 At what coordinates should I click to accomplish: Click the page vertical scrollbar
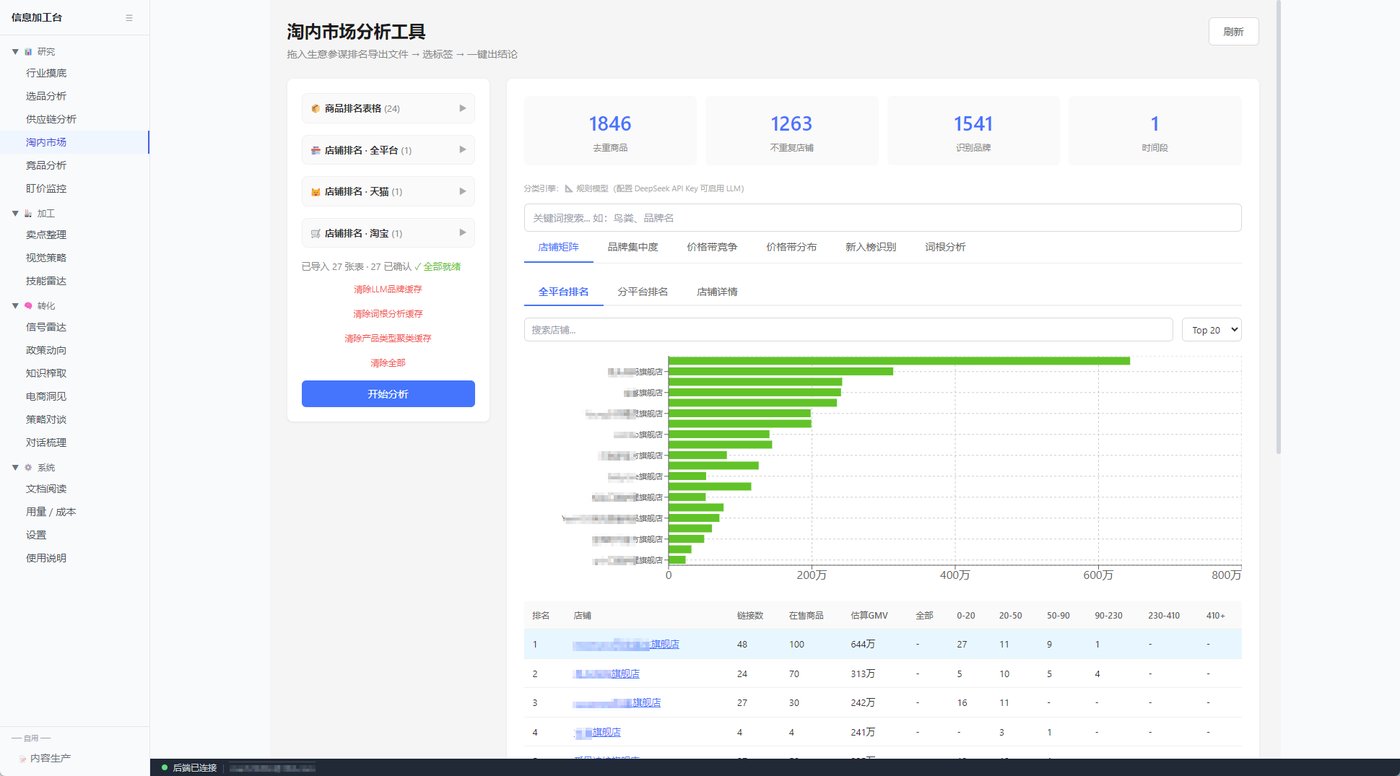[x=1278, y=228]
